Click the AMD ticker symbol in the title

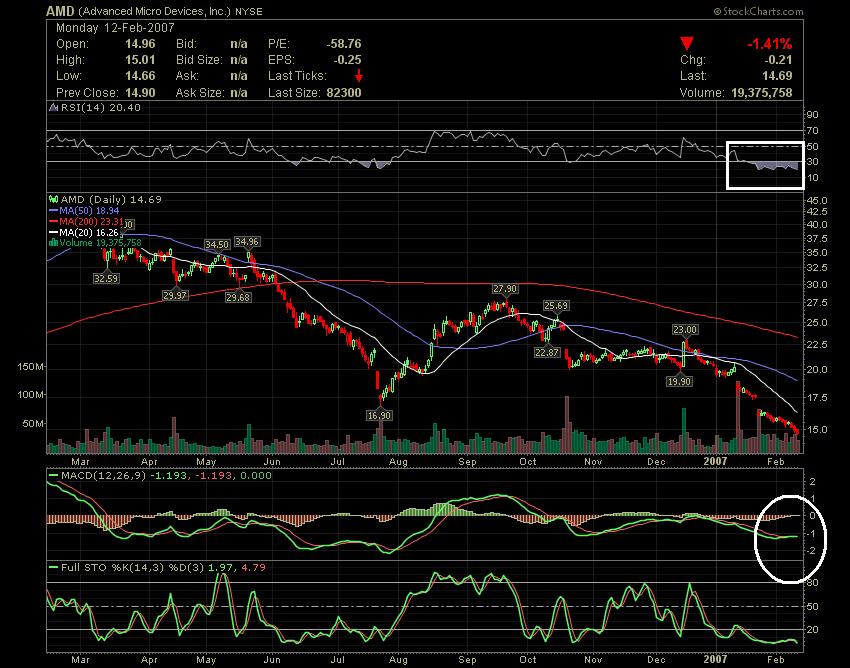coord(60,11)
